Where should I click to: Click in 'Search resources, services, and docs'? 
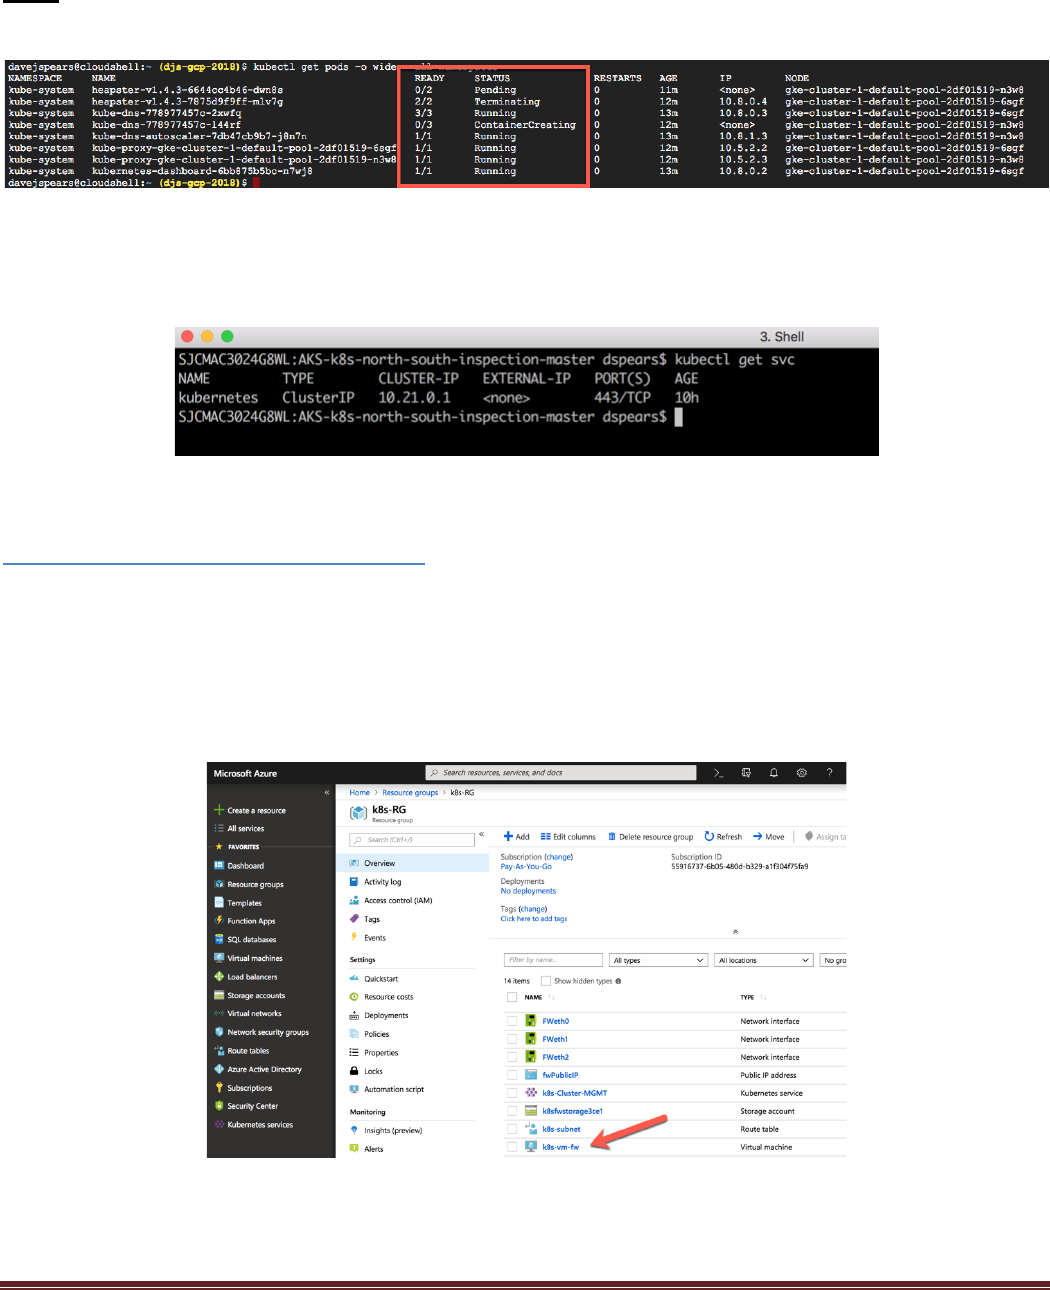(x=560, y=773)
